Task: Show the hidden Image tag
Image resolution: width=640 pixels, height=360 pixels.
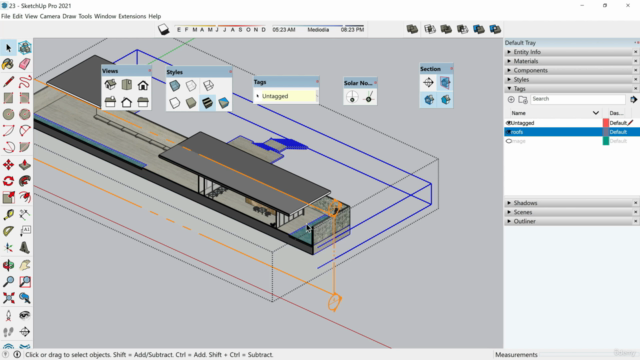Action: (509, 141)
